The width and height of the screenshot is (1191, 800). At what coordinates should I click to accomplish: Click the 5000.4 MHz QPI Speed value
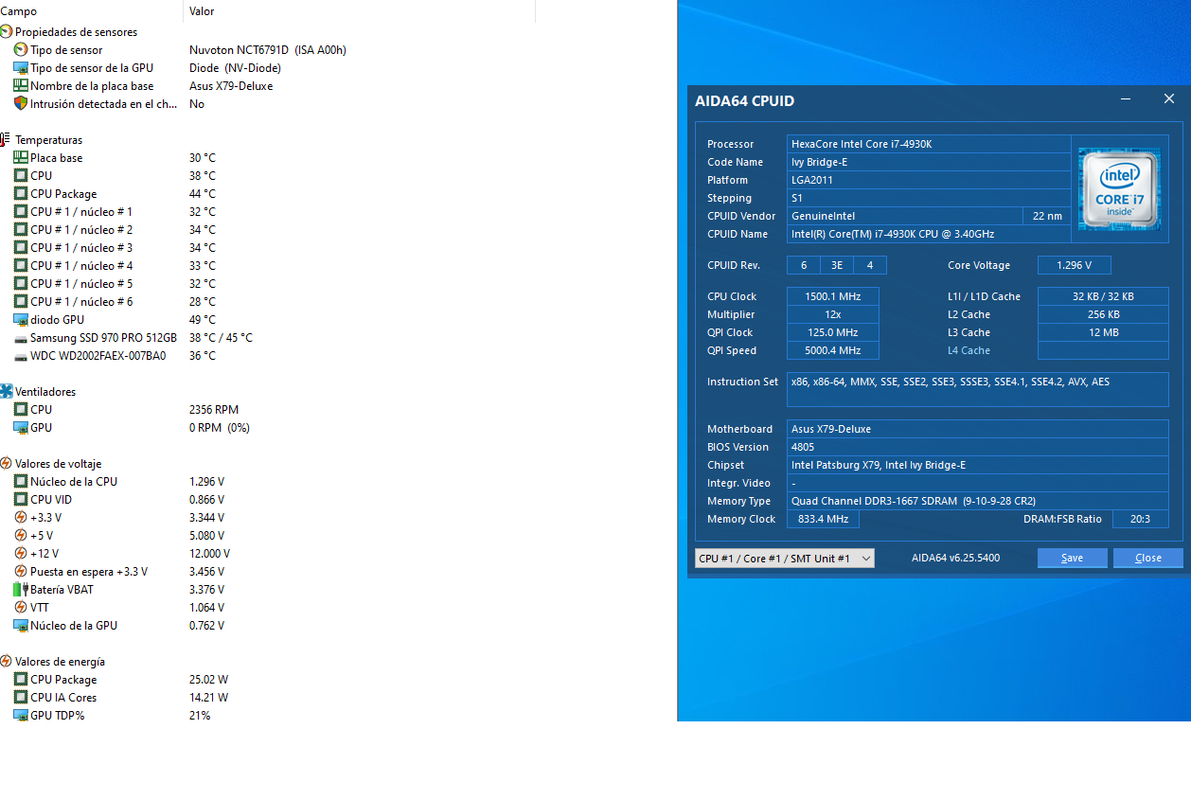tap(833, 350)
